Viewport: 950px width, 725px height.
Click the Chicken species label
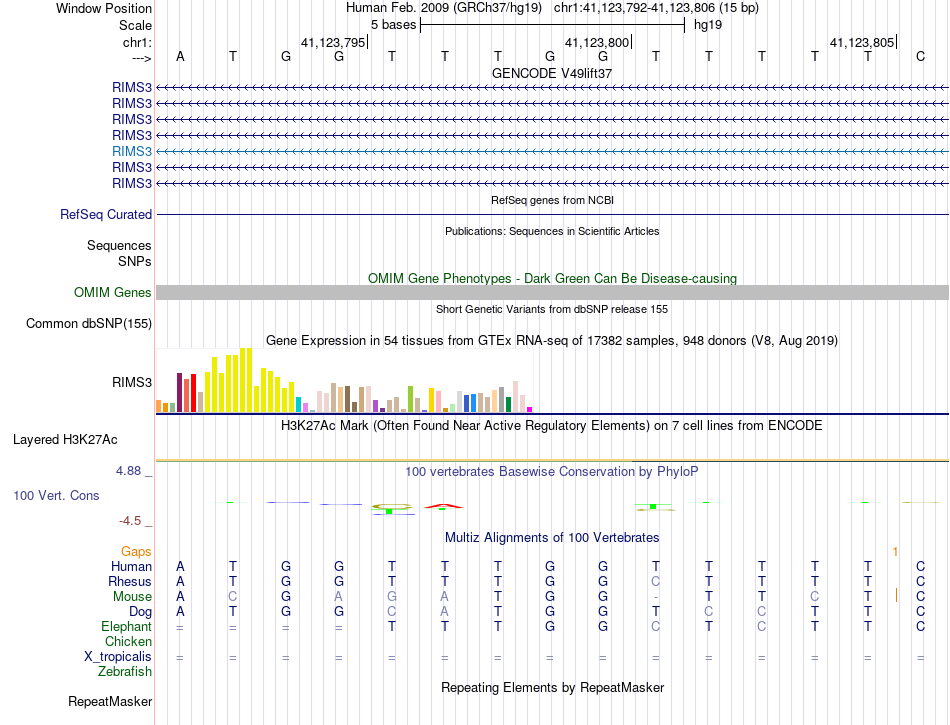pos(128,641)
